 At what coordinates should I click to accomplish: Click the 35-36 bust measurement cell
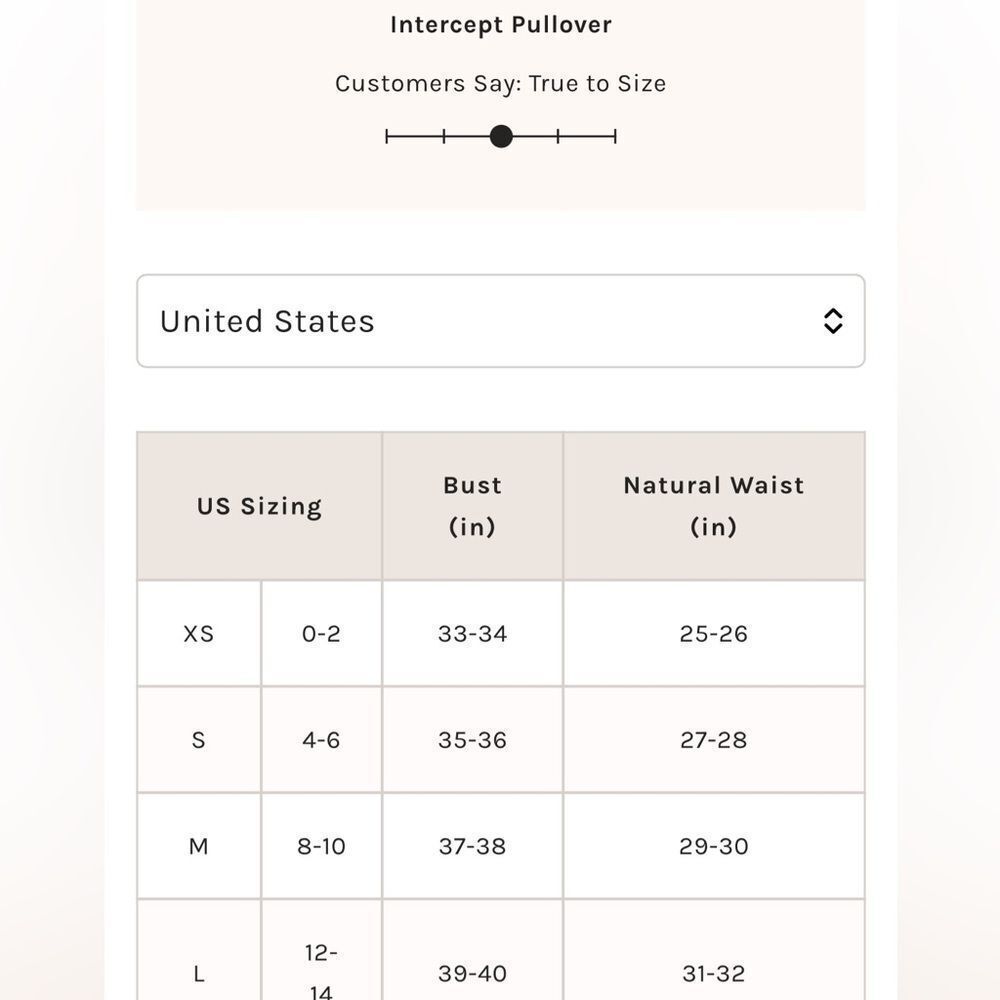tap(473, 740)
